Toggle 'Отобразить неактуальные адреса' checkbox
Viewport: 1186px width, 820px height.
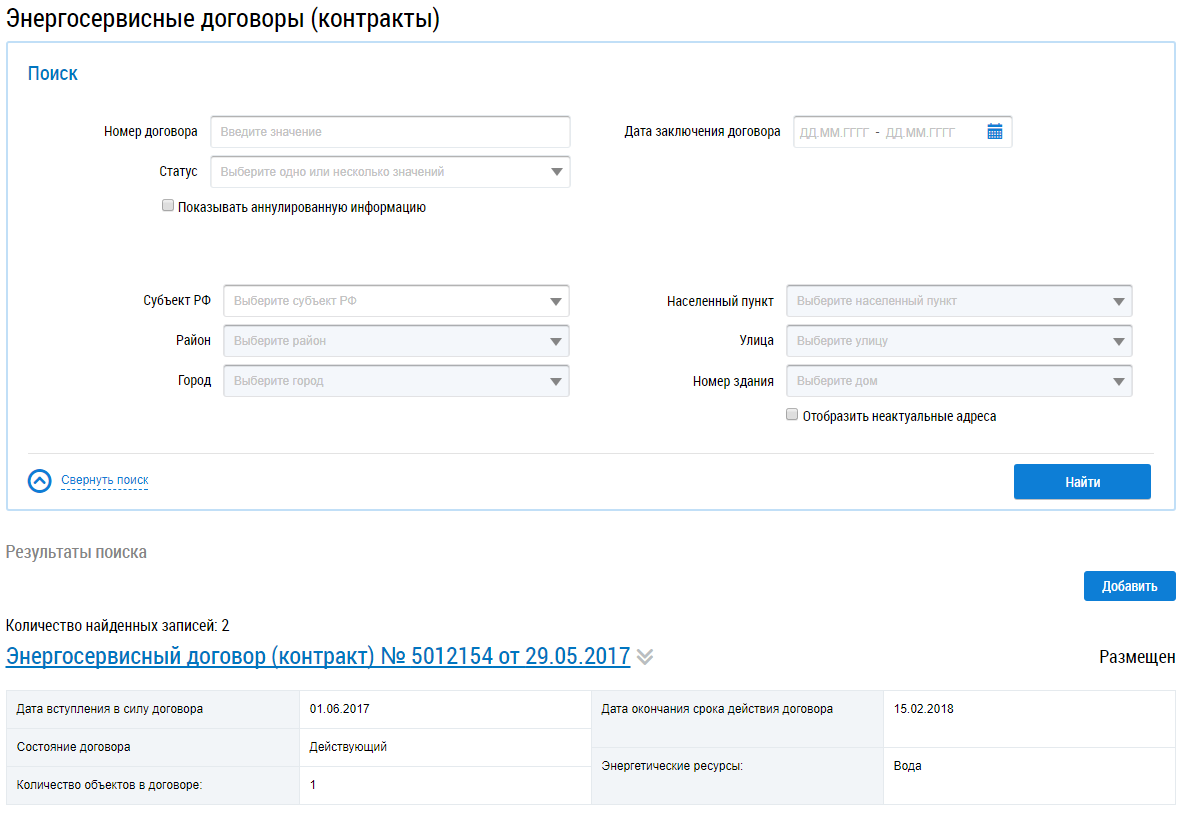tap(792, 415)
